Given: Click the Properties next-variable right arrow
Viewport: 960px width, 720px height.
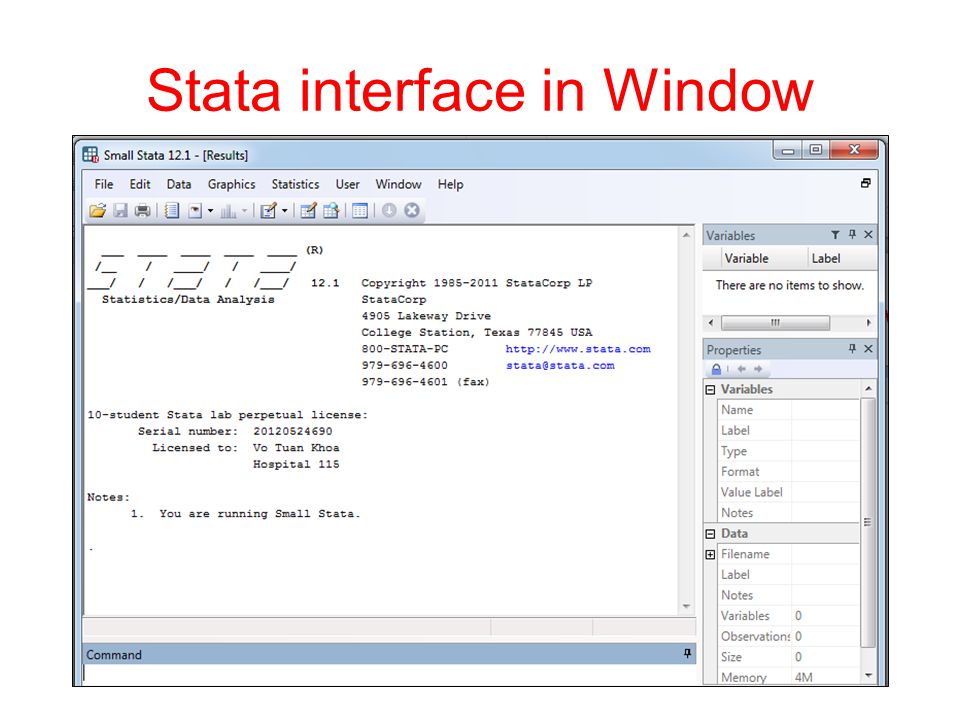Looking at the screenshot, I should coord(758,369).
